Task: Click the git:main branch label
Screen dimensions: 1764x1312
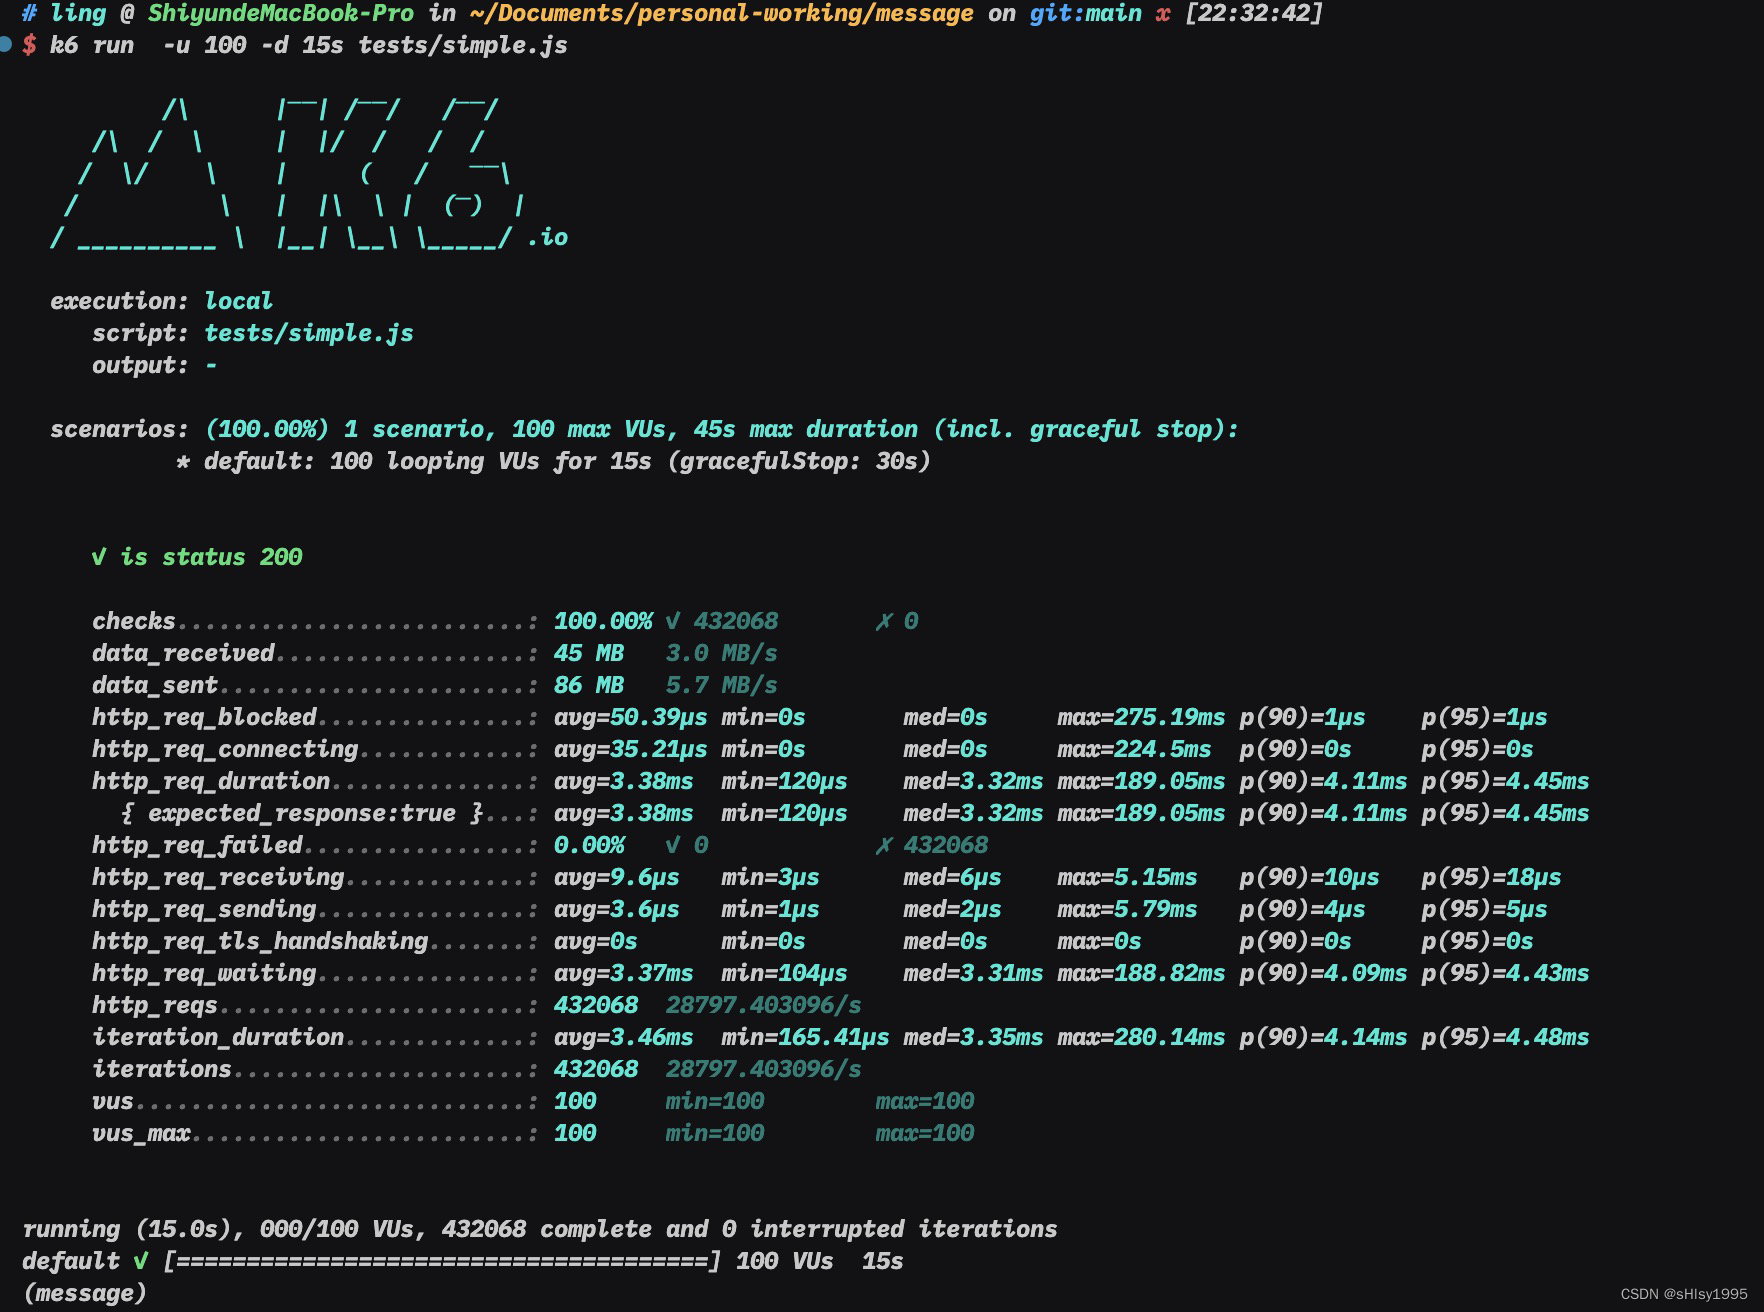Action: pyautogui.click(x=1086, y=13)
